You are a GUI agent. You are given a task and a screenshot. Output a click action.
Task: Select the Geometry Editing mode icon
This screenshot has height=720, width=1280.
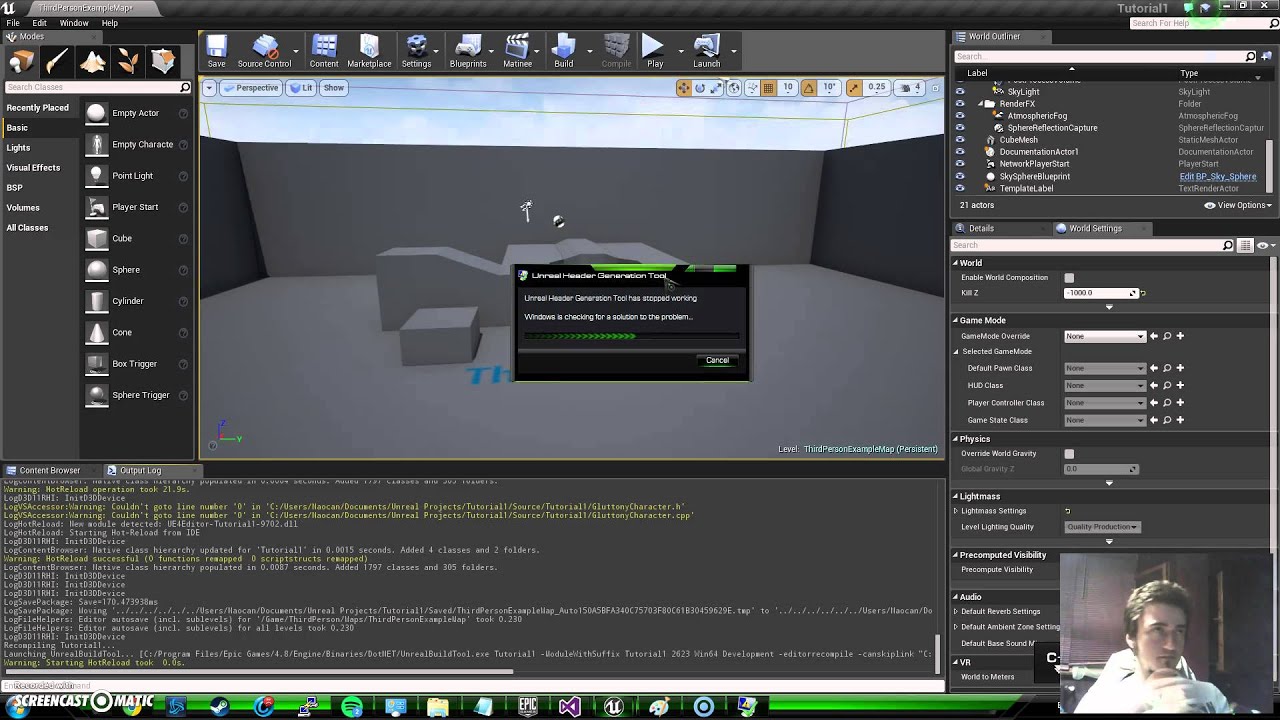coord(163,62)
